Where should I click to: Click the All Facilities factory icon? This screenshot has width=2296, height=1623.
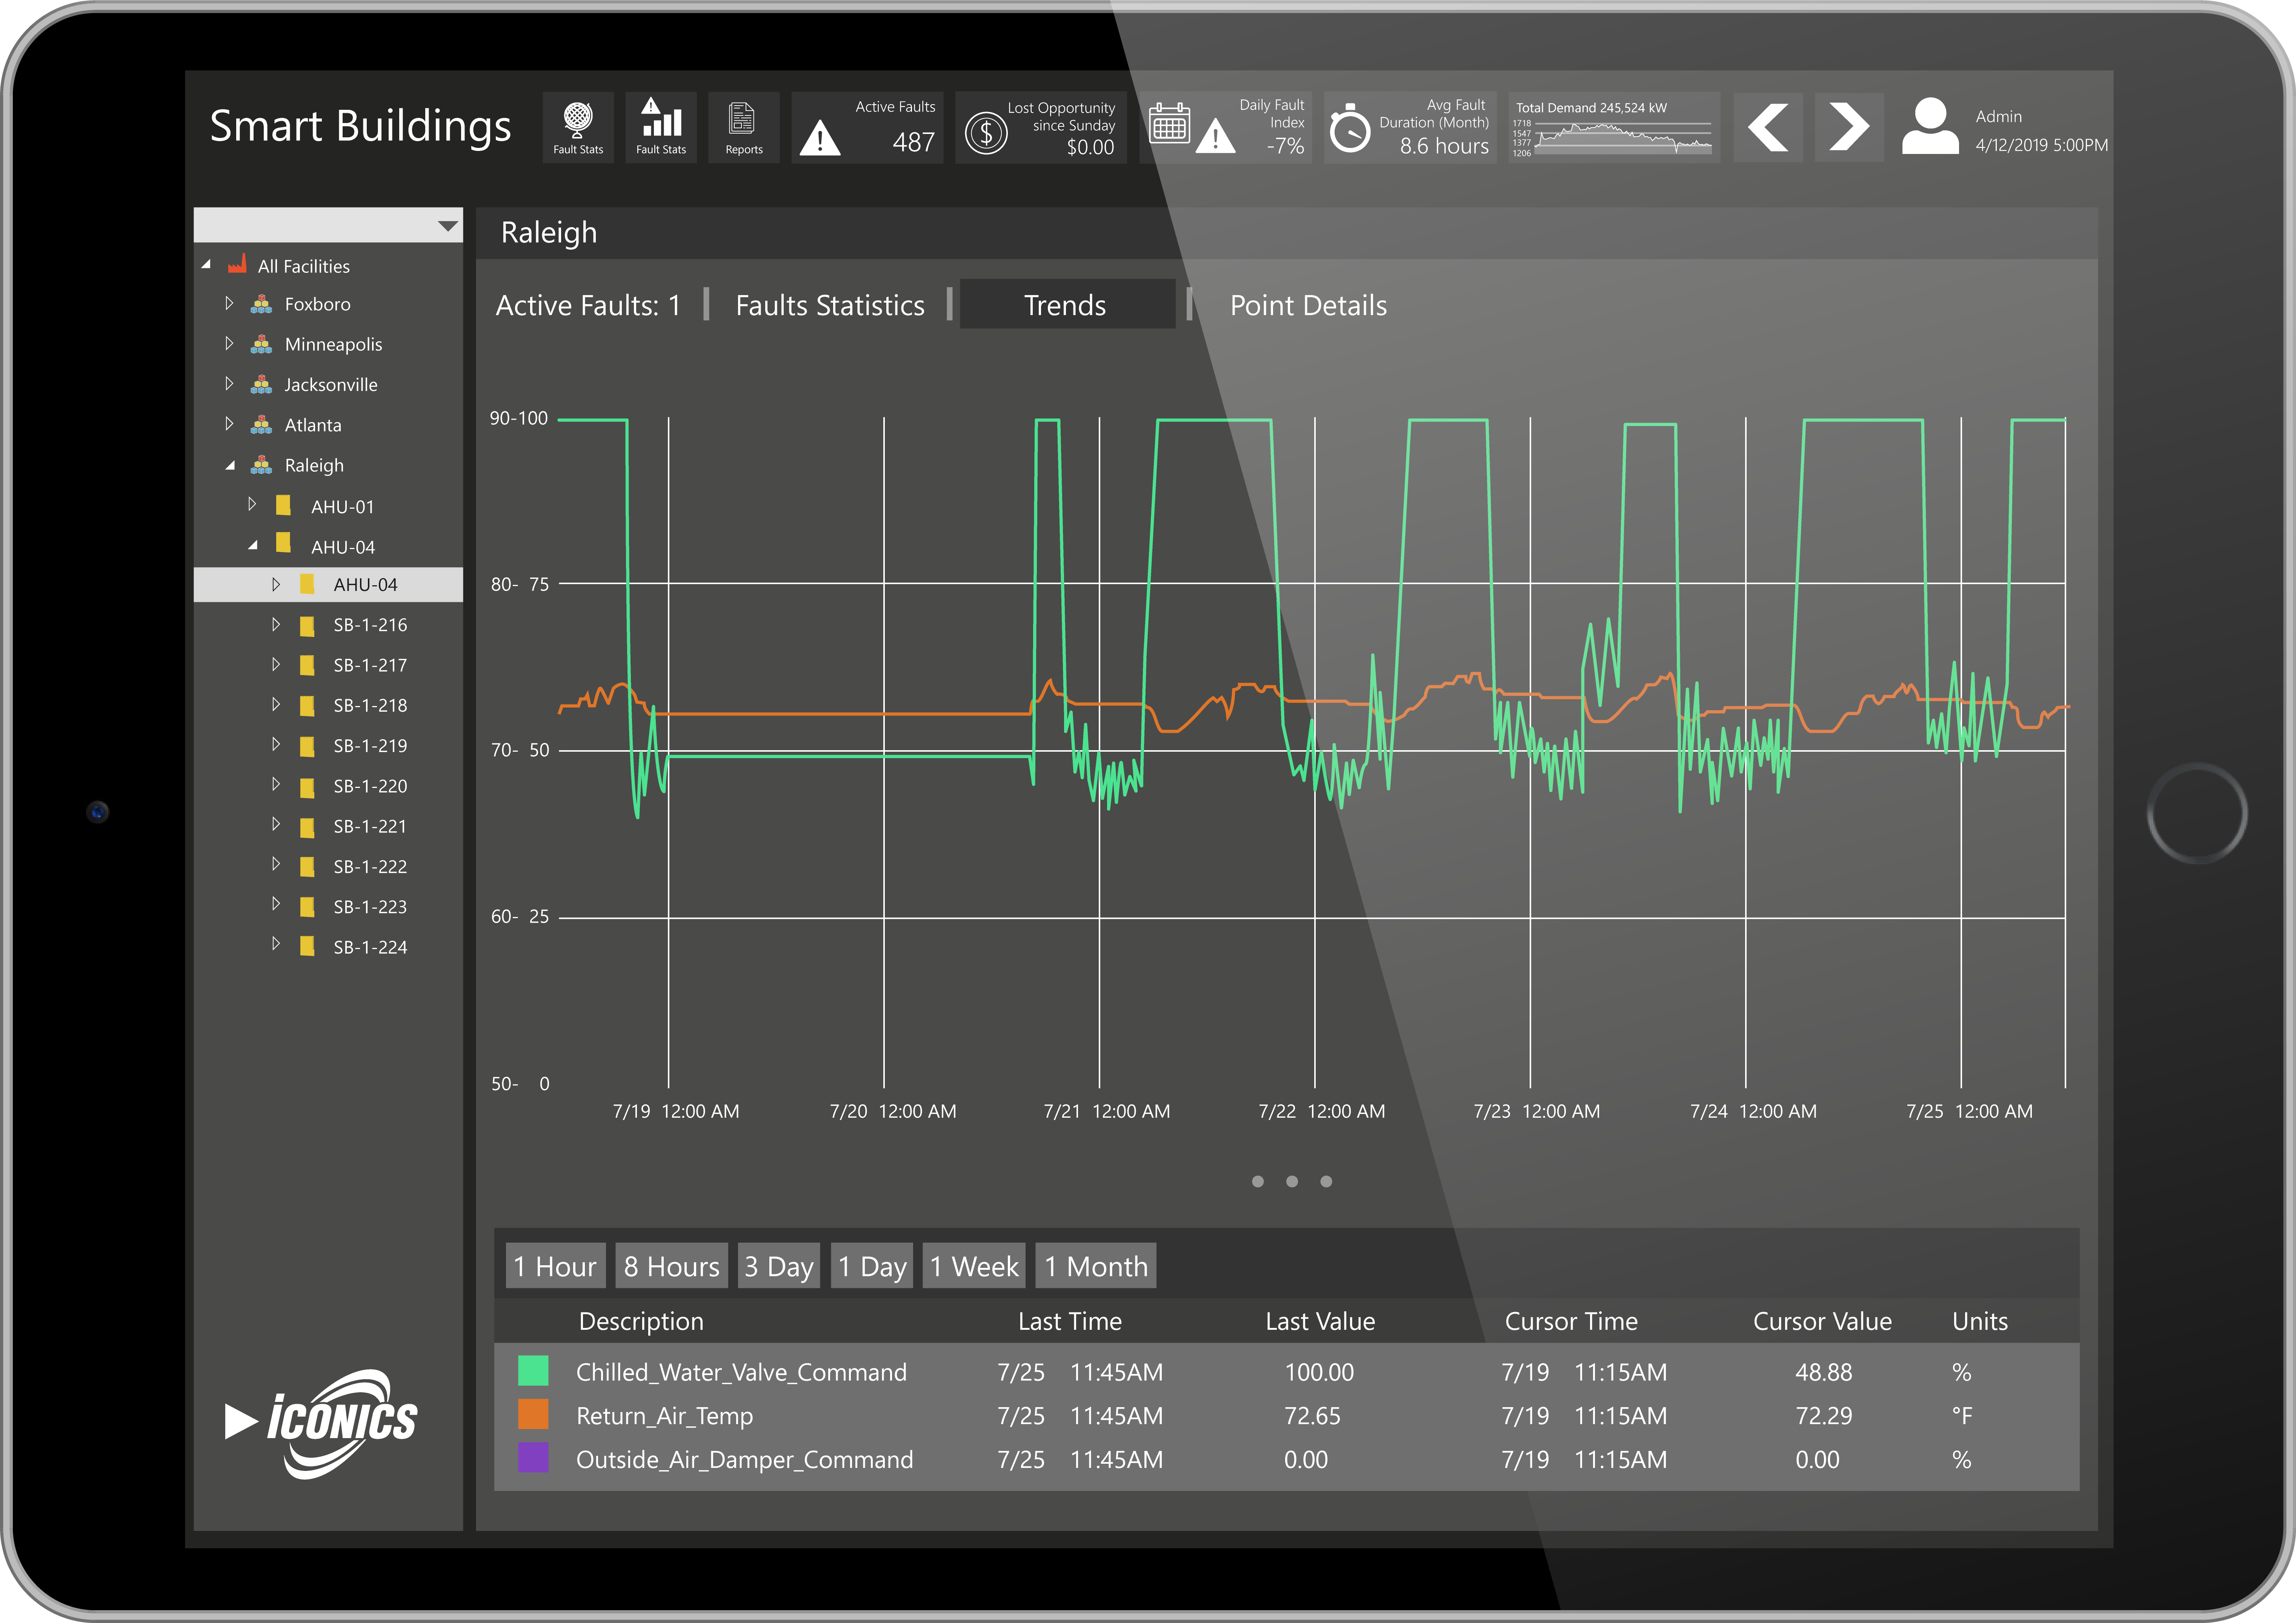237,265
